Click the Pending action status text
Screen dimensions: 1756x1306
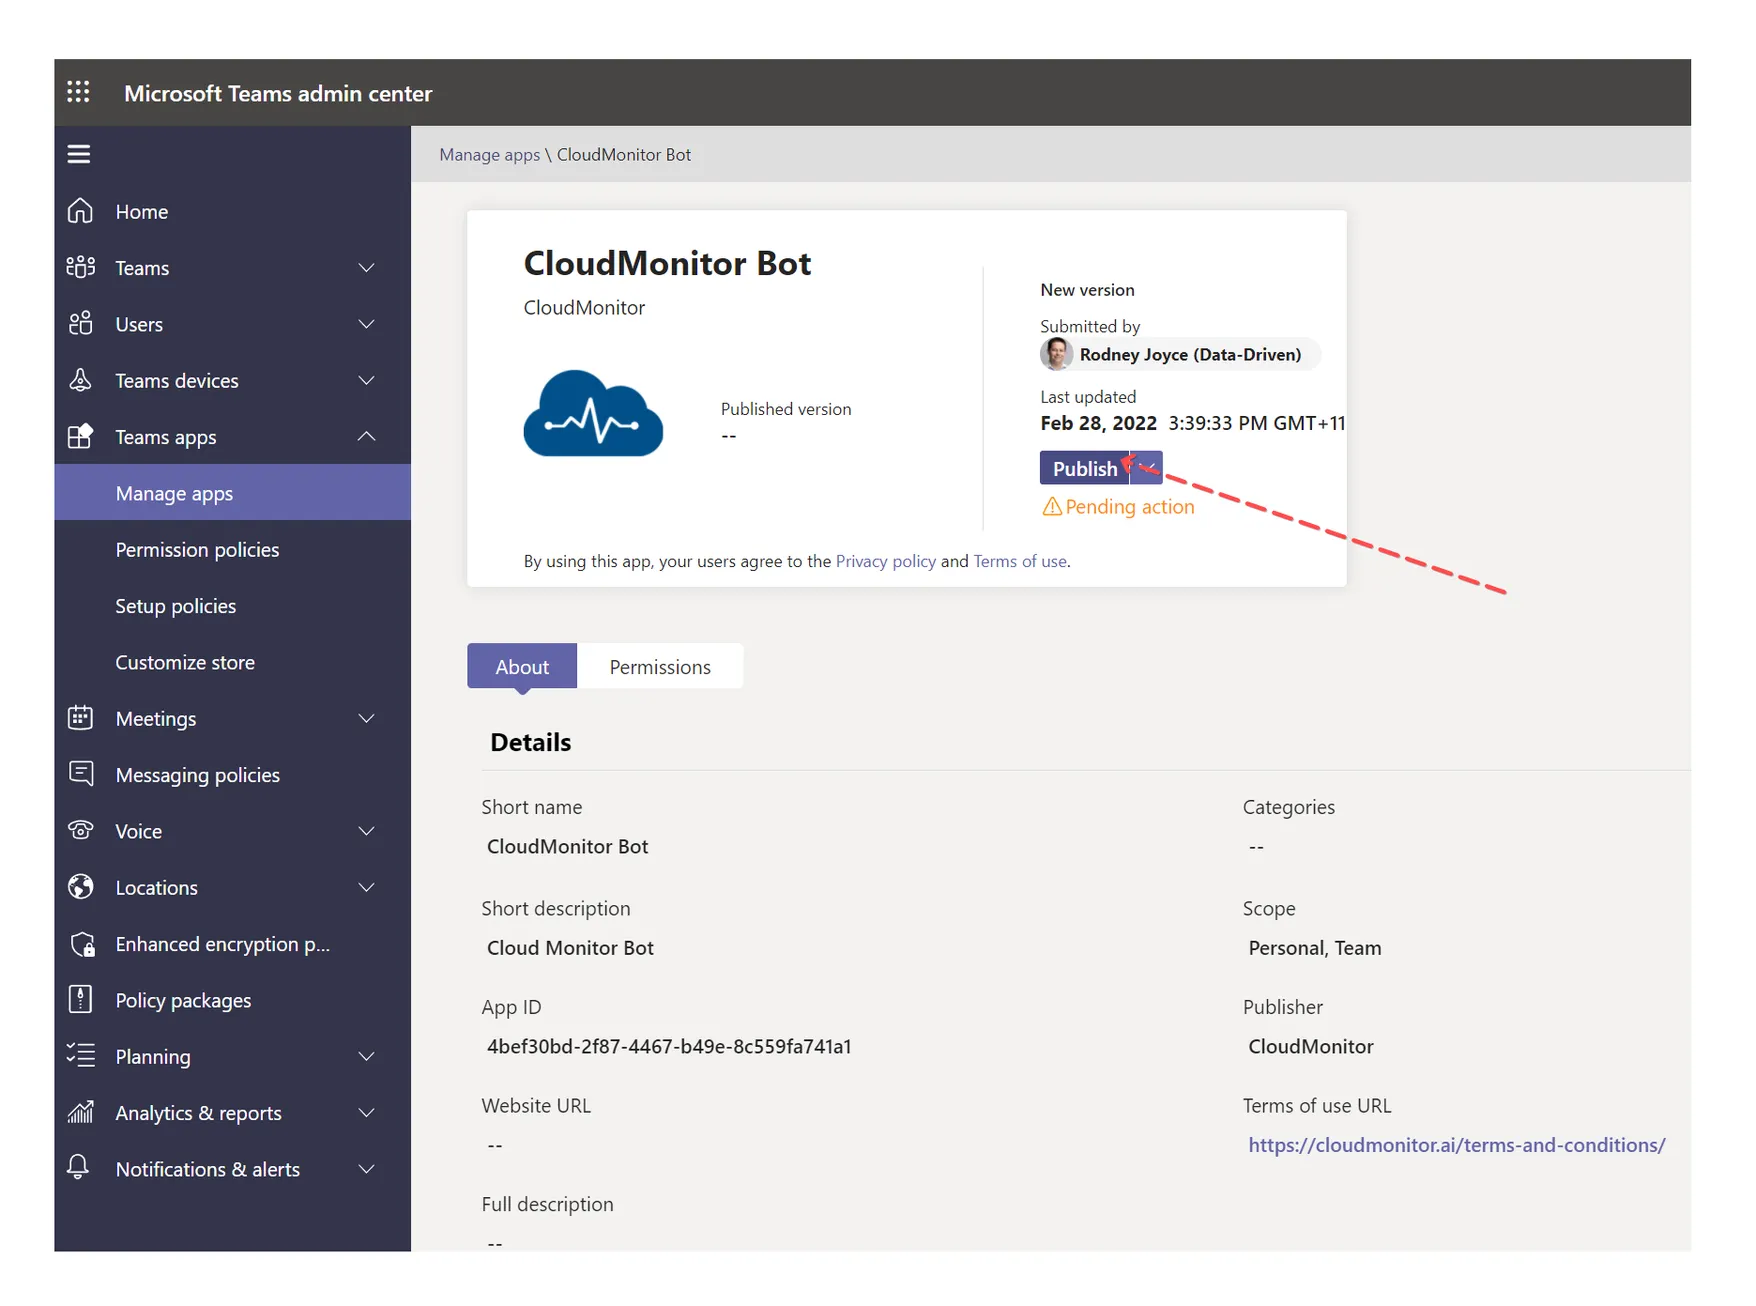[1129, 507]
